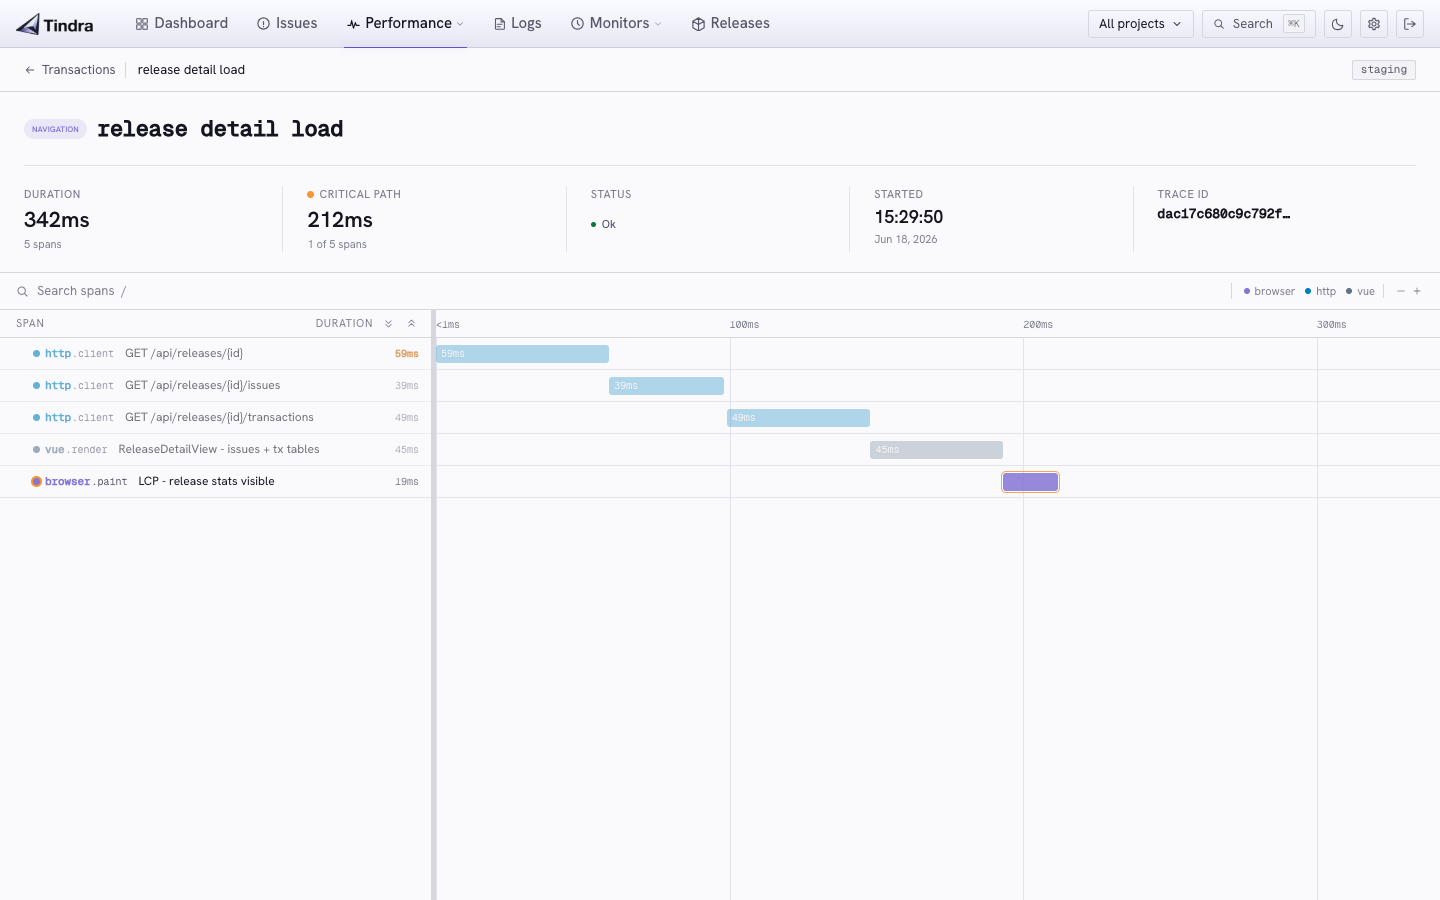Open the Logs page
Image resolution: width=1440 pixels, height=900 pixels.
click(x=517, y=23)
